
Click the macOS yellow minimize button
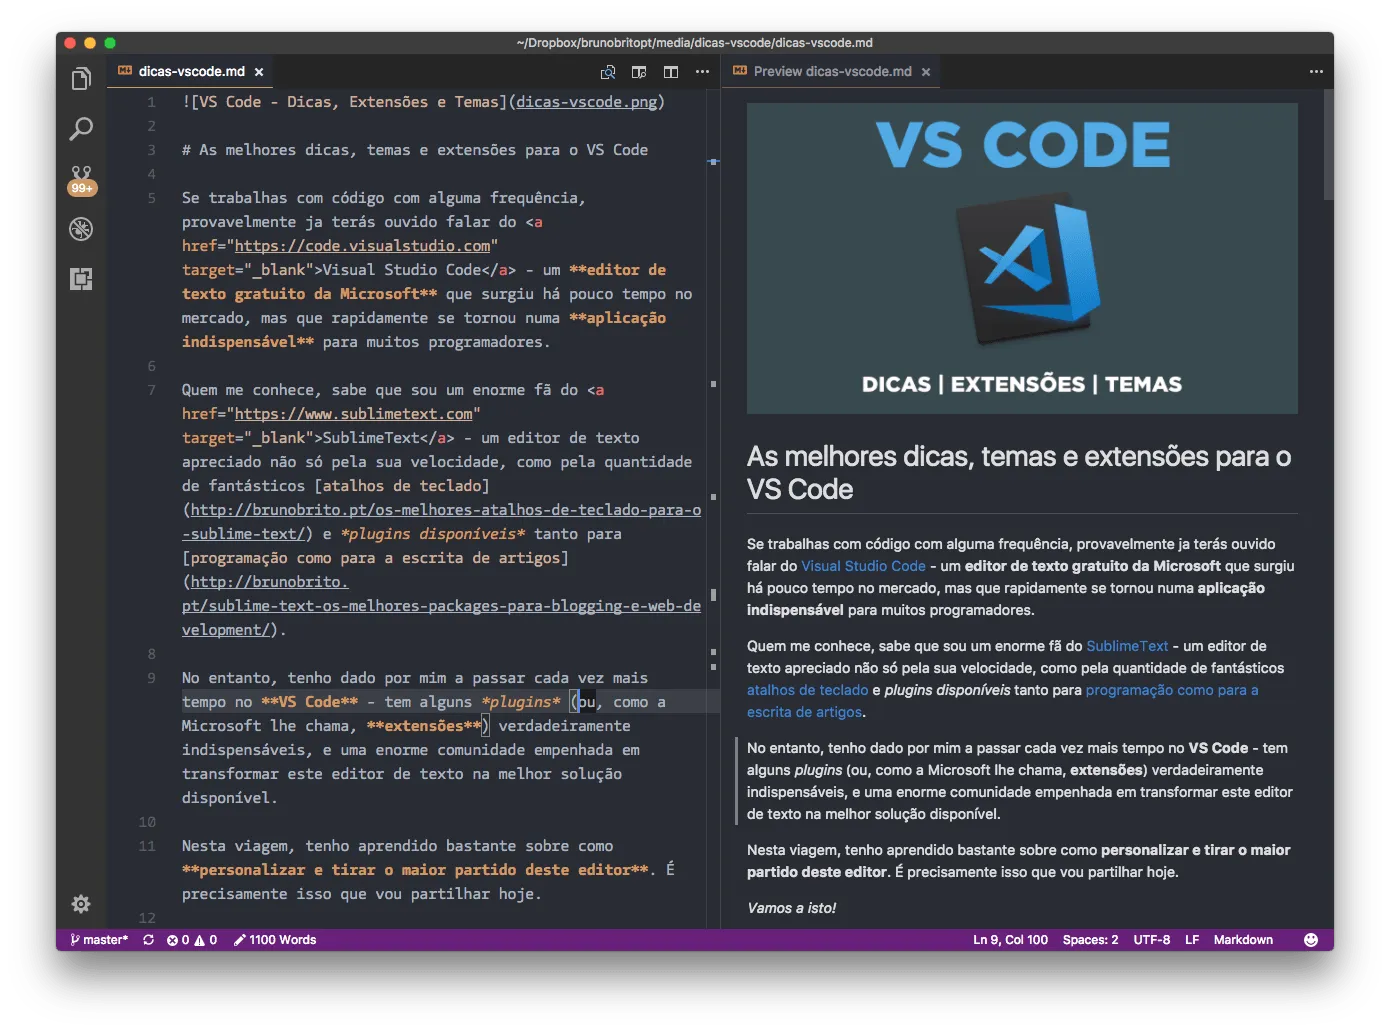(x=90, y=43)
